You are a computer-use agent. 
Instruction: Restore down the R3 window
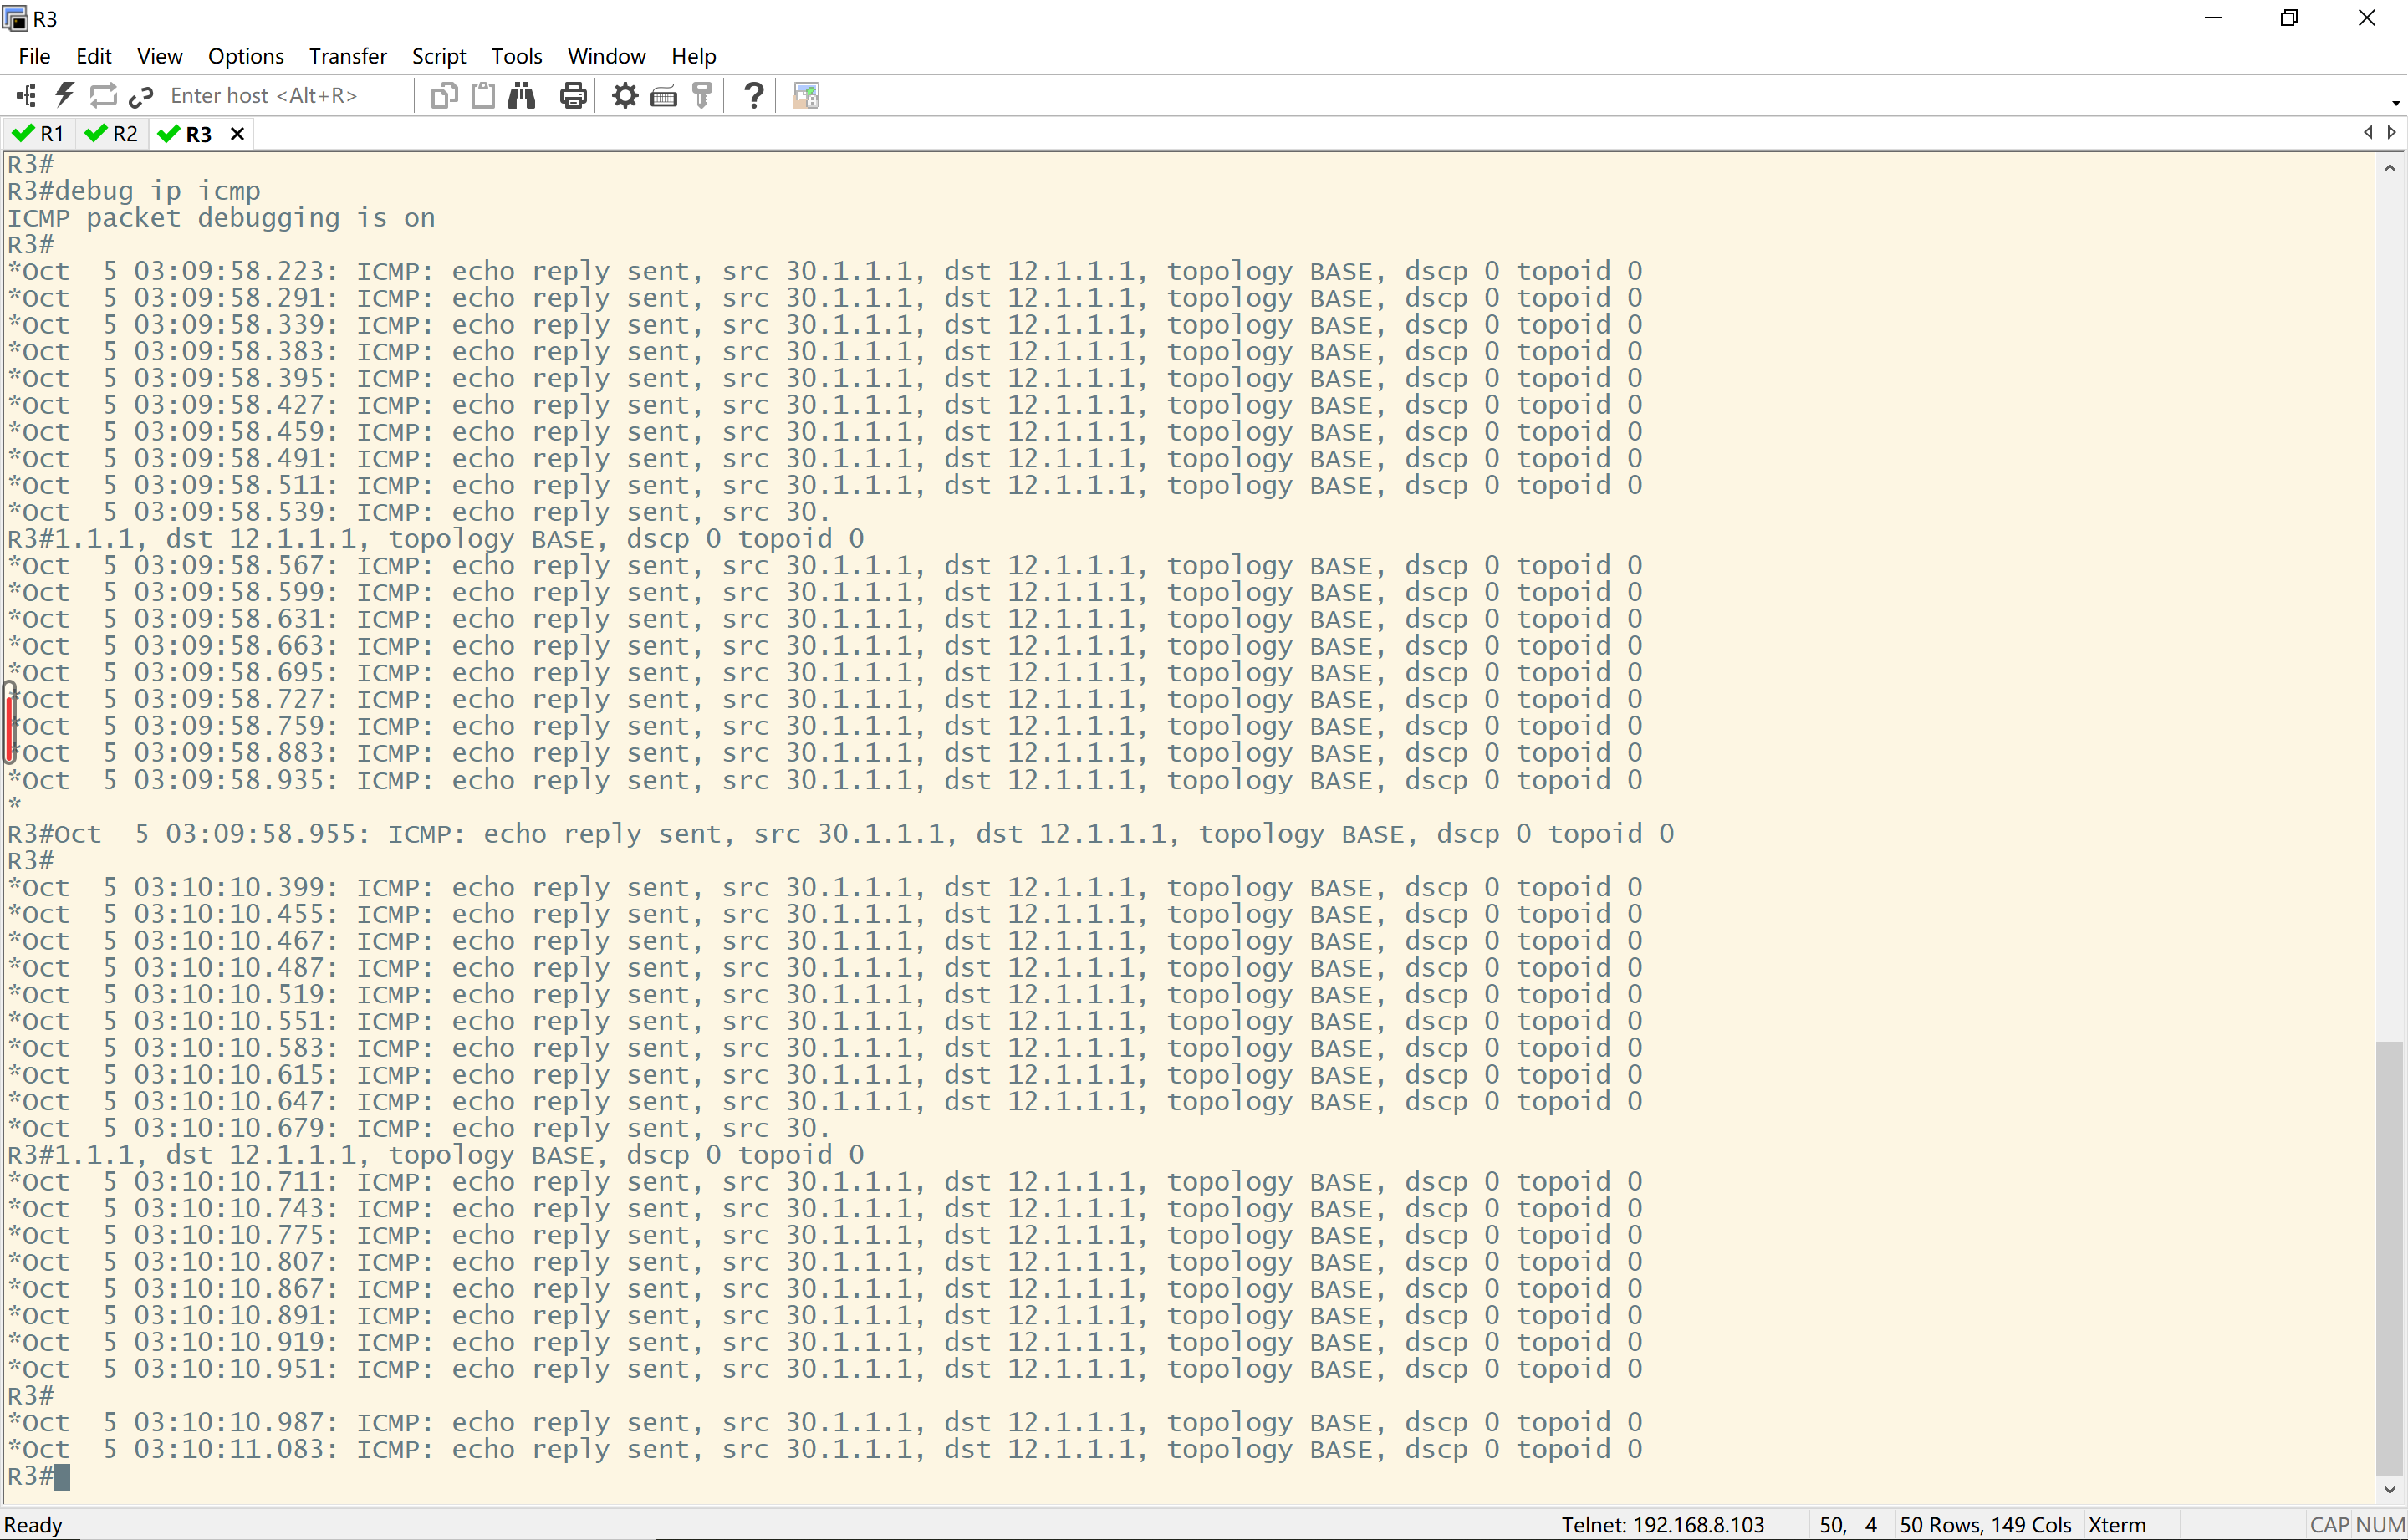[2289, 19]
